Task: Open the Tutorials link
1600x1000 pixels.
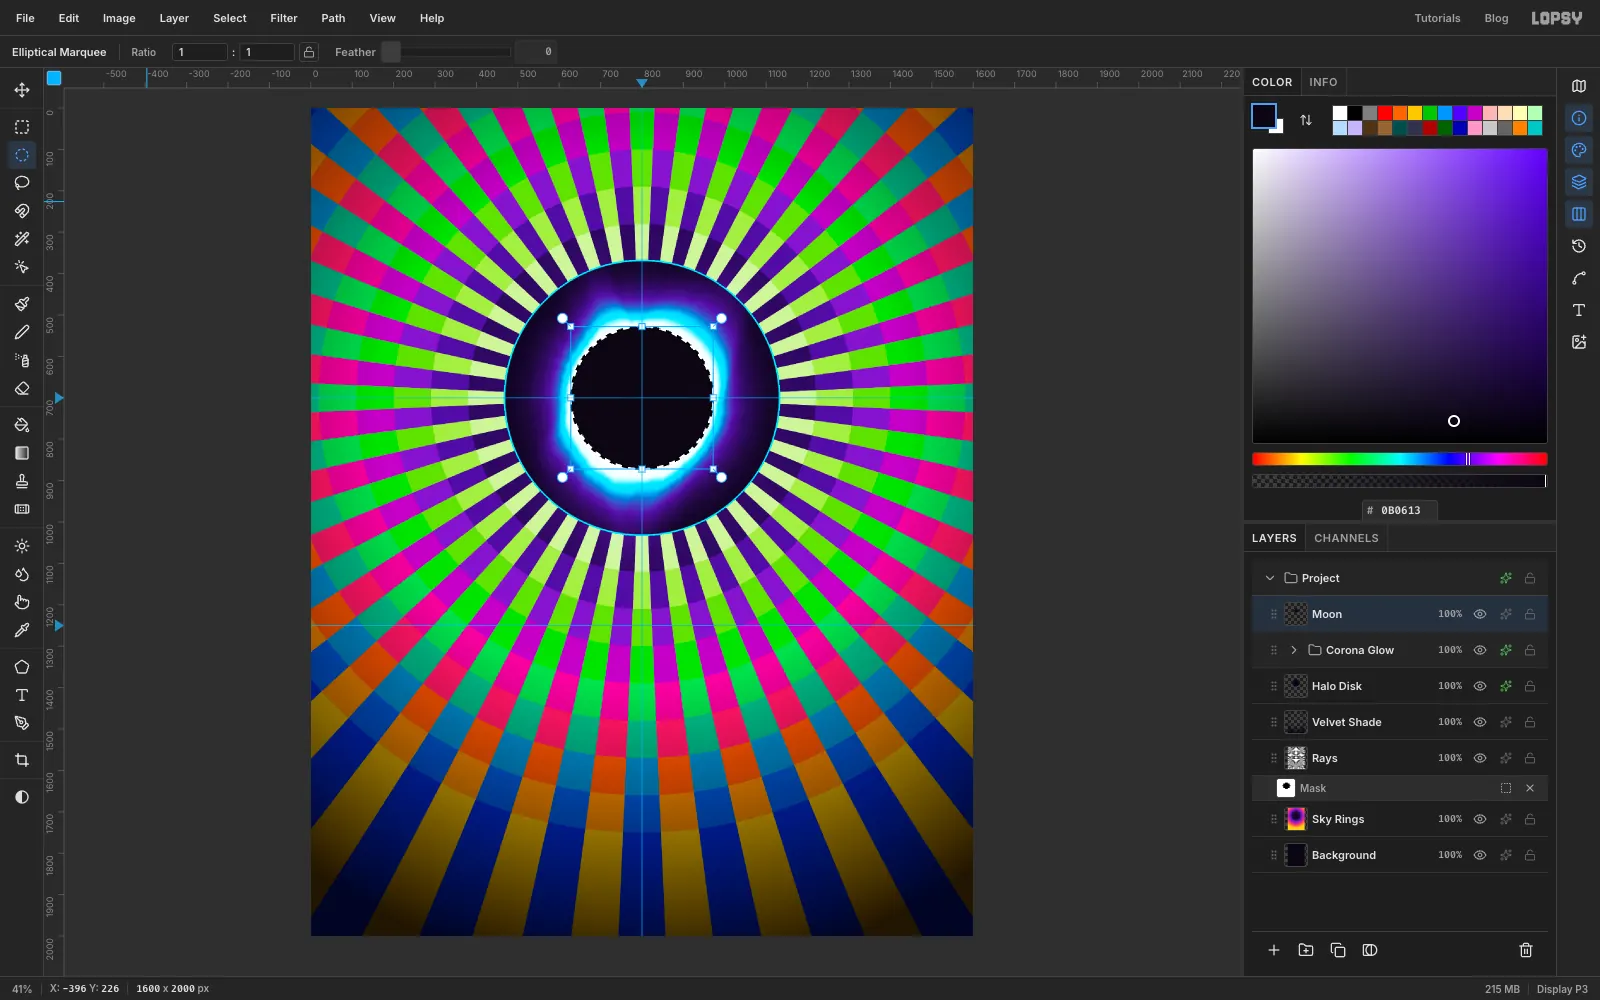Action: 1437,18
